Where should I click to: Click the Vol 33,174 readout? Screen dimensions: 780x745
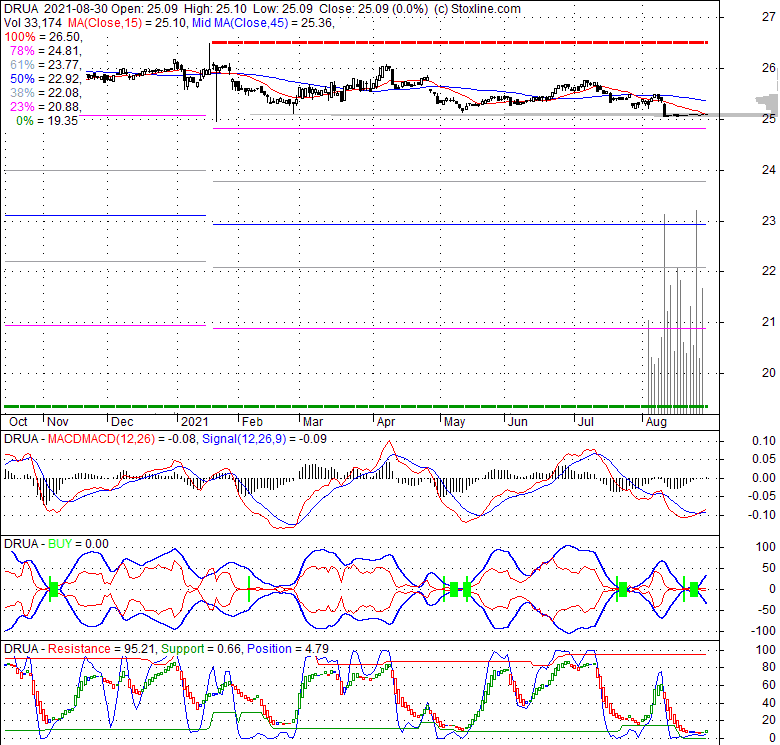(33, 23)
